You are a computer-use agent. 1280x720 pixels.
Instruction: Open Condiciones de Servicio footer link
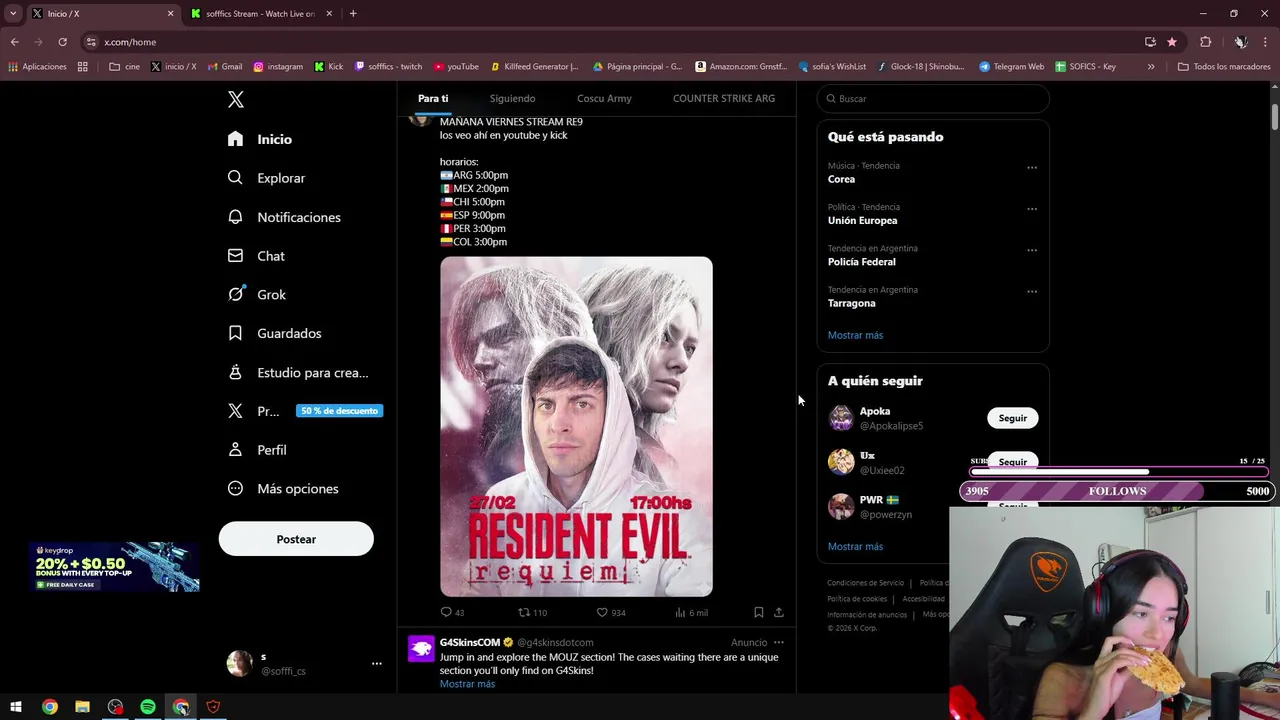(x=865, y=583)
